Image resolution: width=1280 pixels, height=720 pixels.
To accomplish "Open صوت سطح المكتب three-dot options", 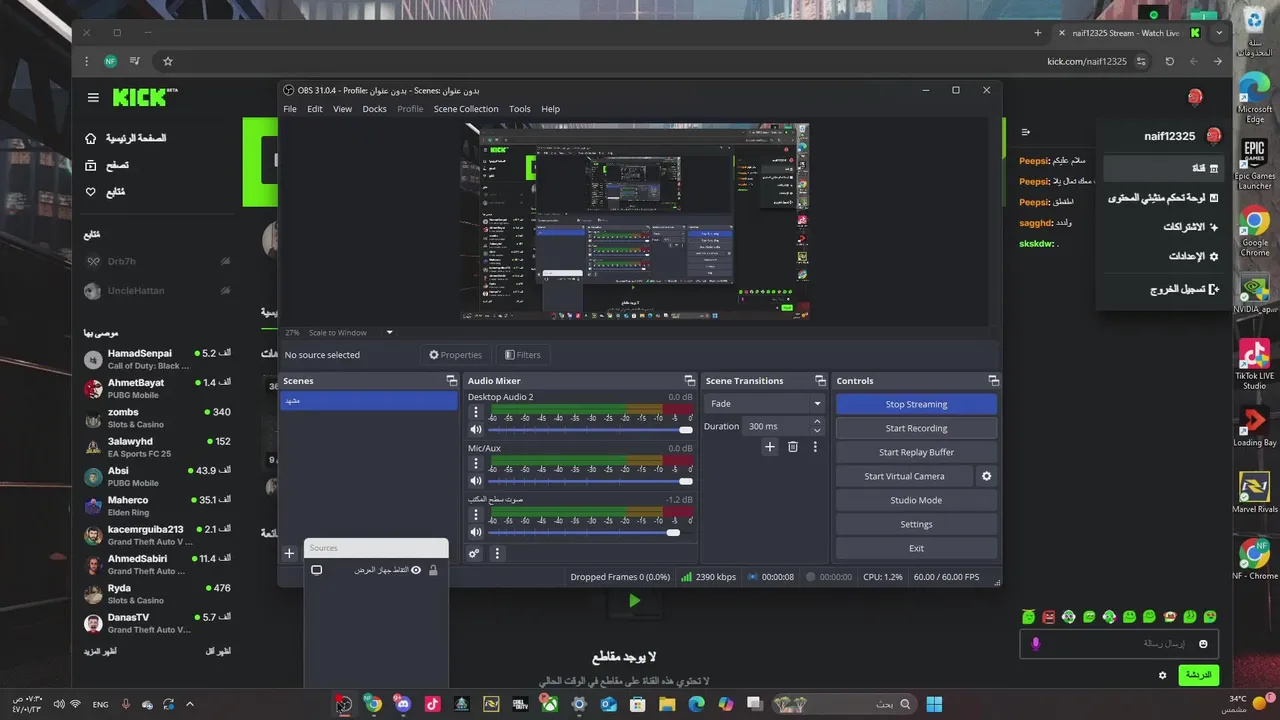I will point(476,515).
